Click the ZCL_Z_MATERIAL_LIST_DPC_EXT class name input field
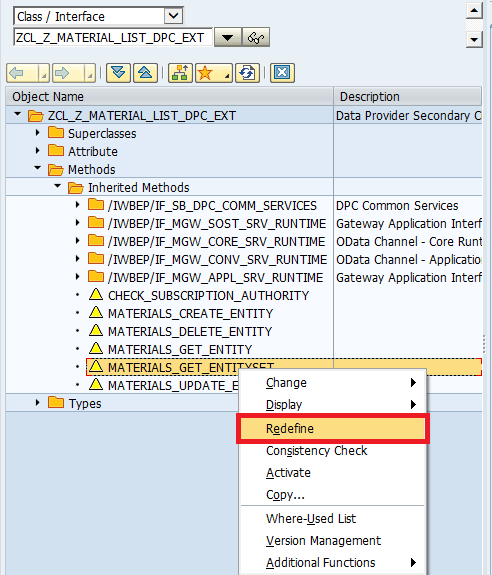Image resolution: width=492 pixels, height=575 pixels. click(x=113, y=37)
